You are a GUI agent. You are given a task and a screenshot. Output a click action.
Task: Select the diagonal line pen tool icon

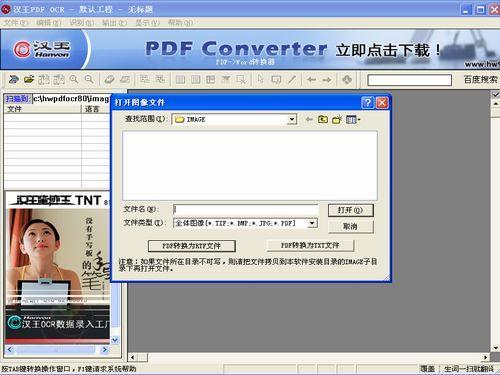click(x=292, y=80)
